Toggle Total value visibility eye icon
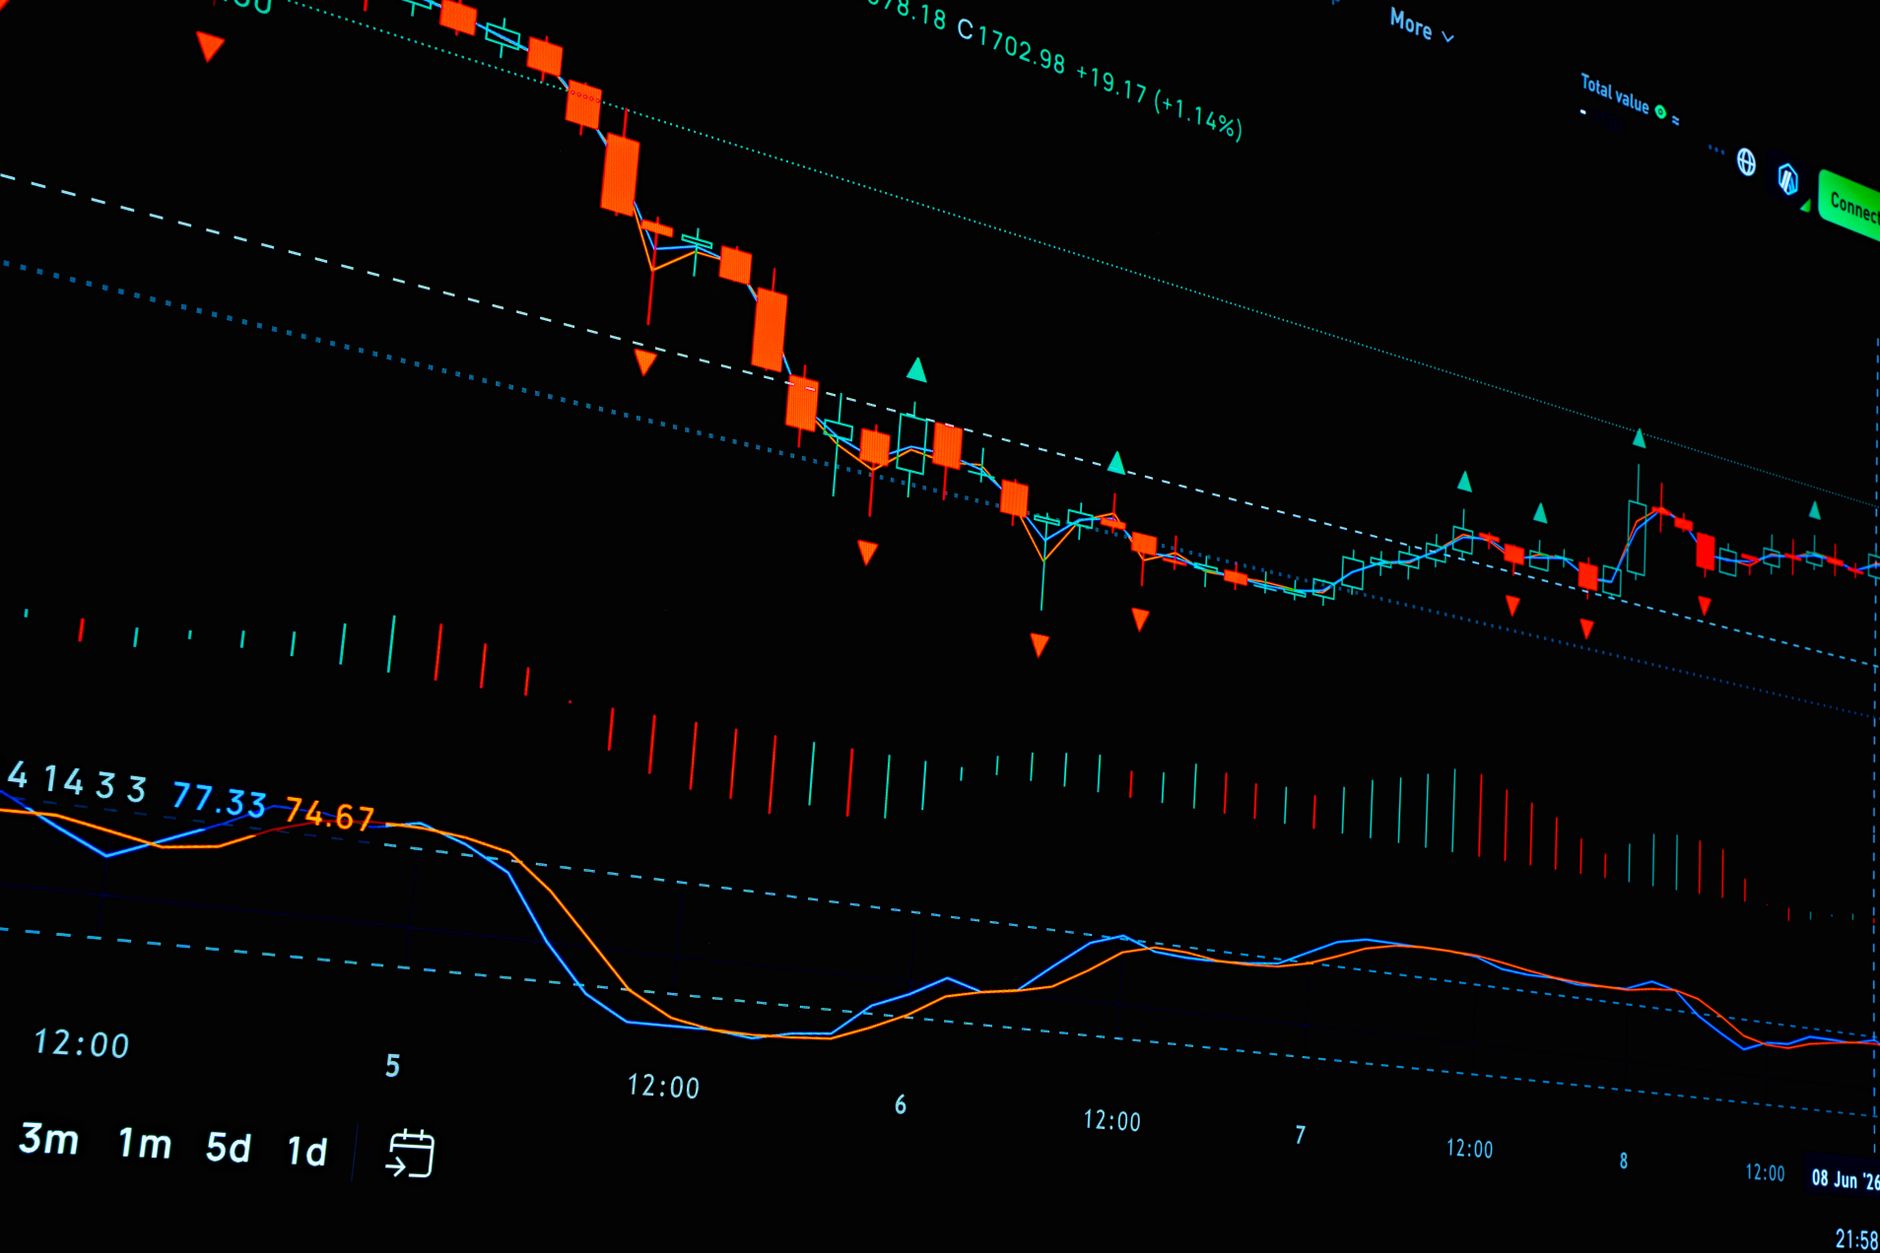1880x1253 pixels. click(x=1660, y=111)
